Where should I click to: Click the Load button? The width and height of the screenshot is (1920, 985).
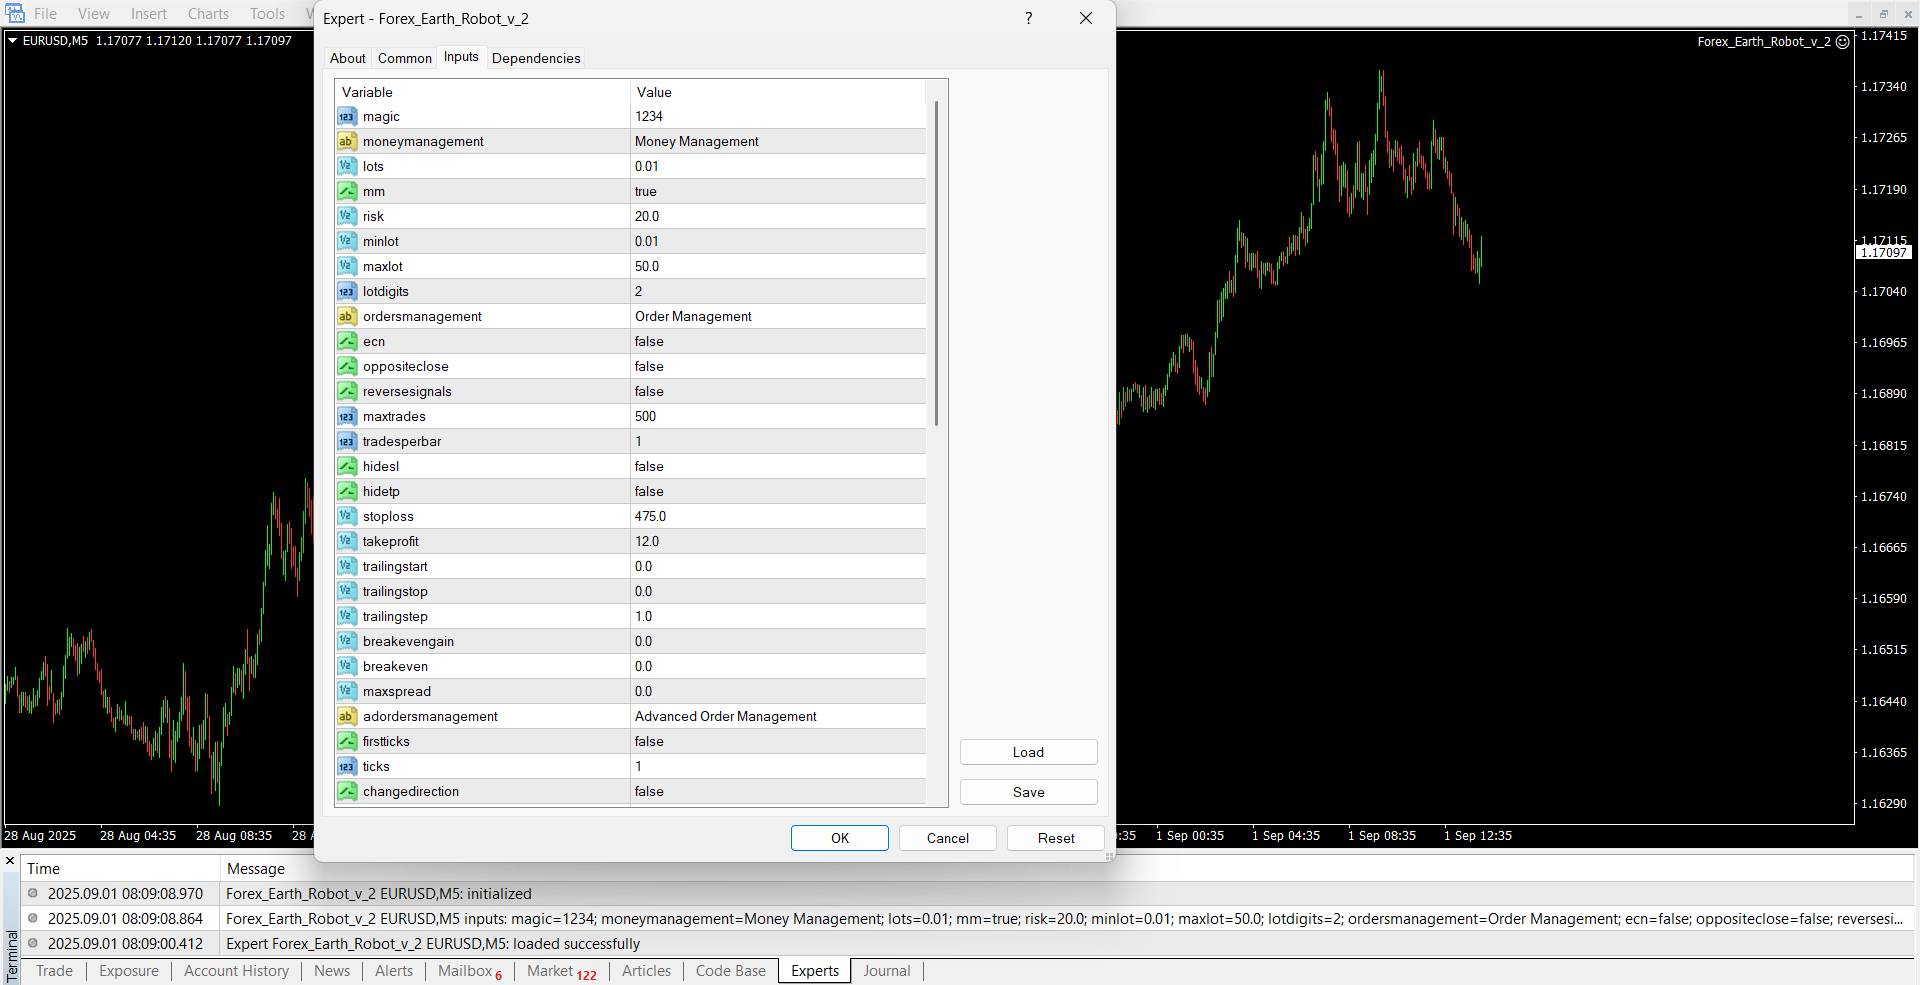tap(1028, 752)
